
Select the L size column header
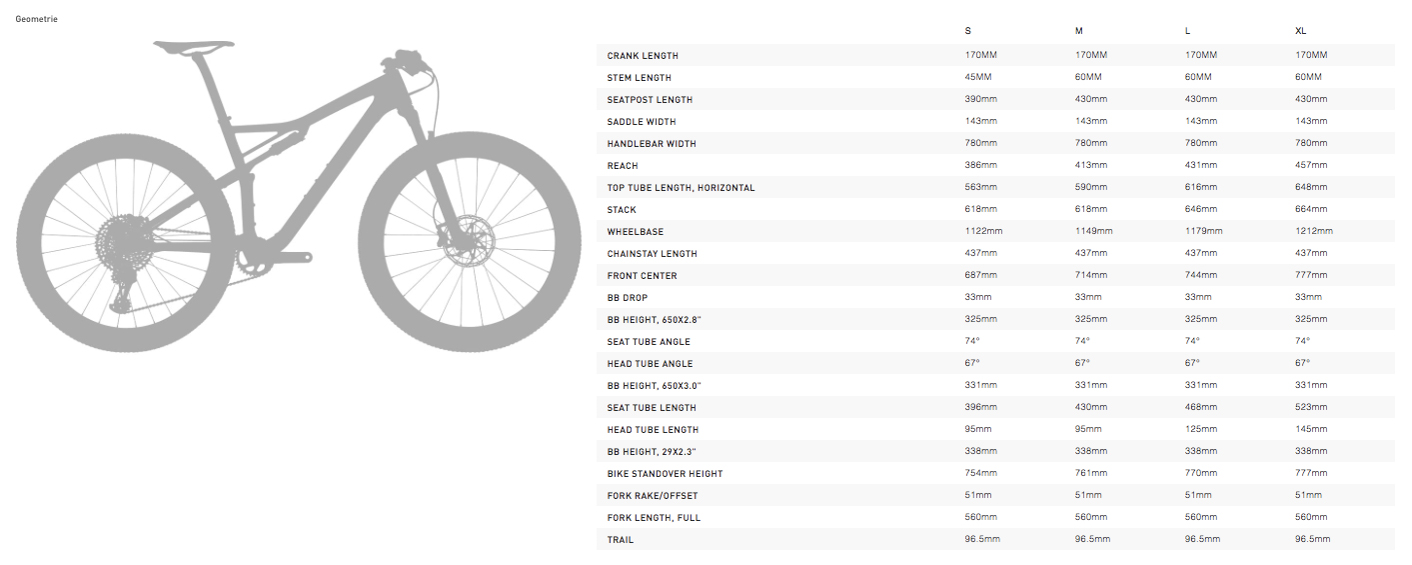(1188, 32)
